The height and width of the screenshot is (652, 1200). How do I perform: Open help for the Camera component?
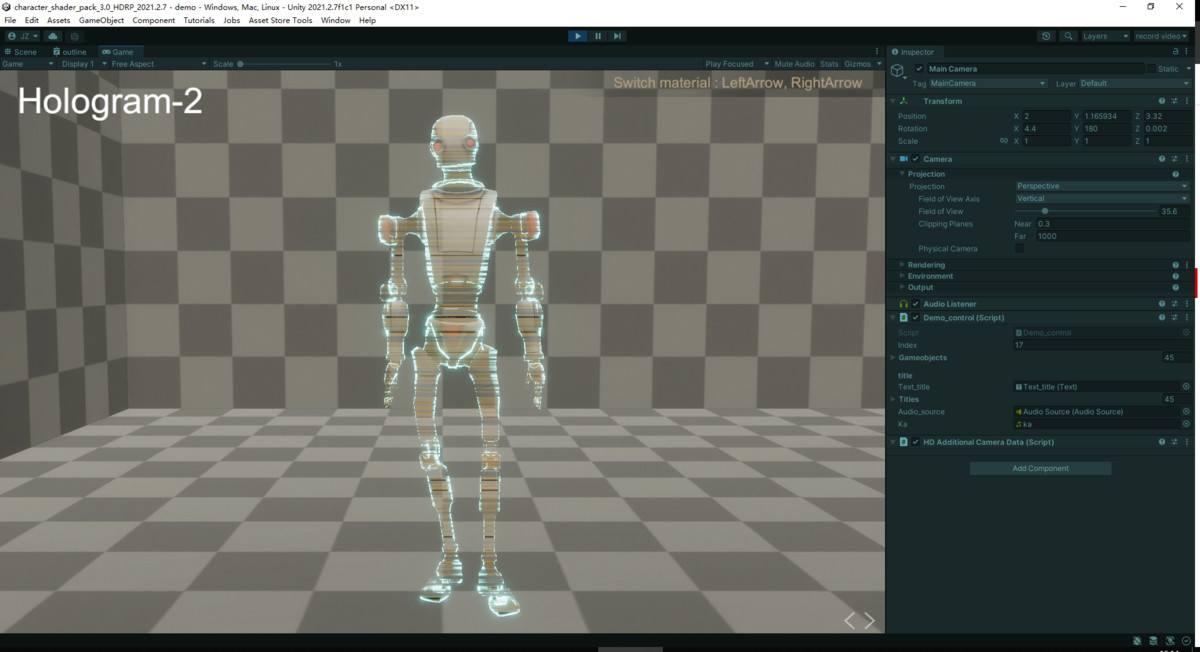[x=1161, y=158]
